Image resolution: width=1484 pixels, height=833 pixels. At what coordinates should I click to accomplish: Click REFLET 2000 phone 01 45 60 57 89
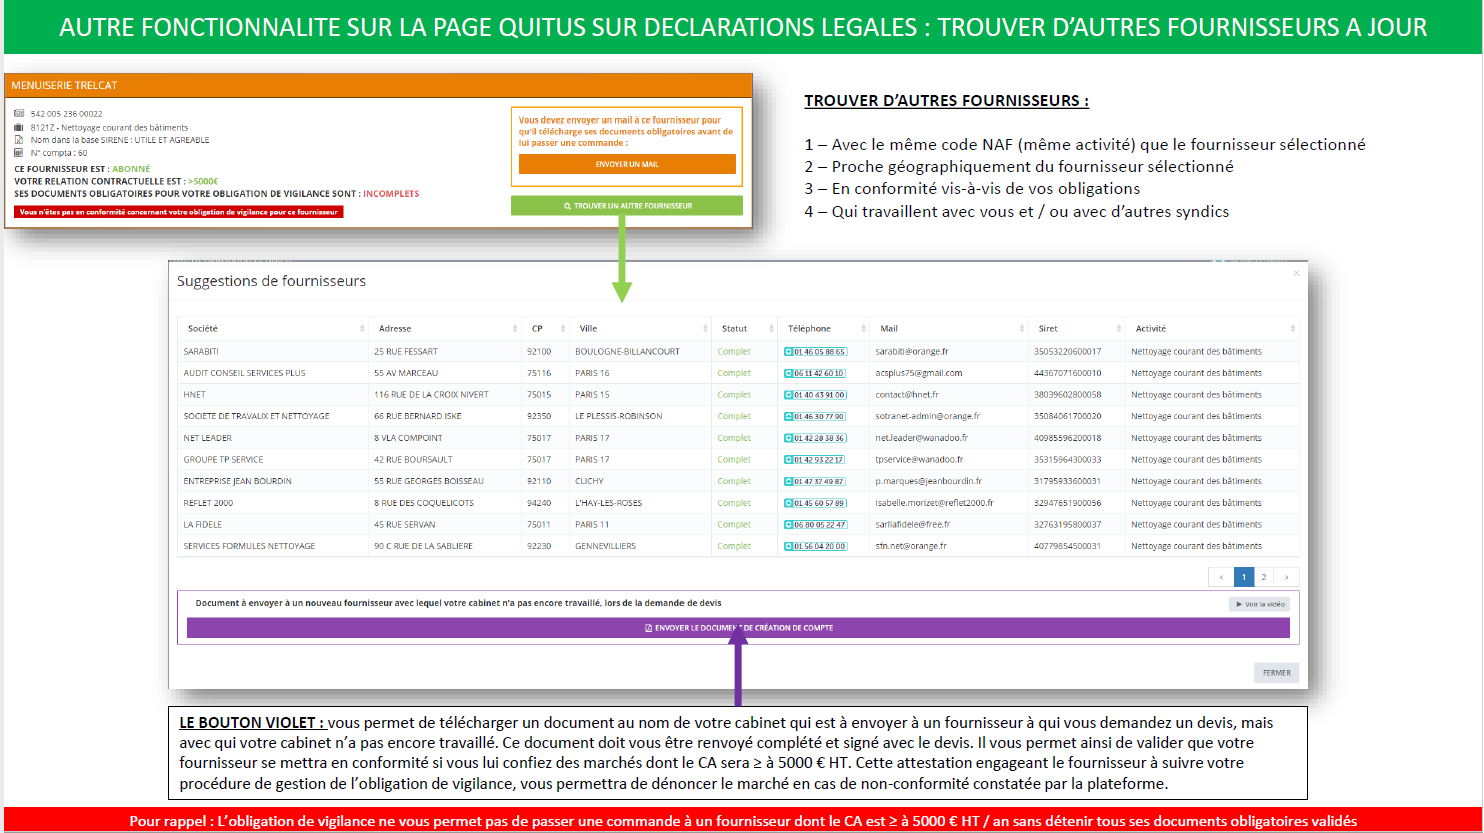[x=815, y=503]
